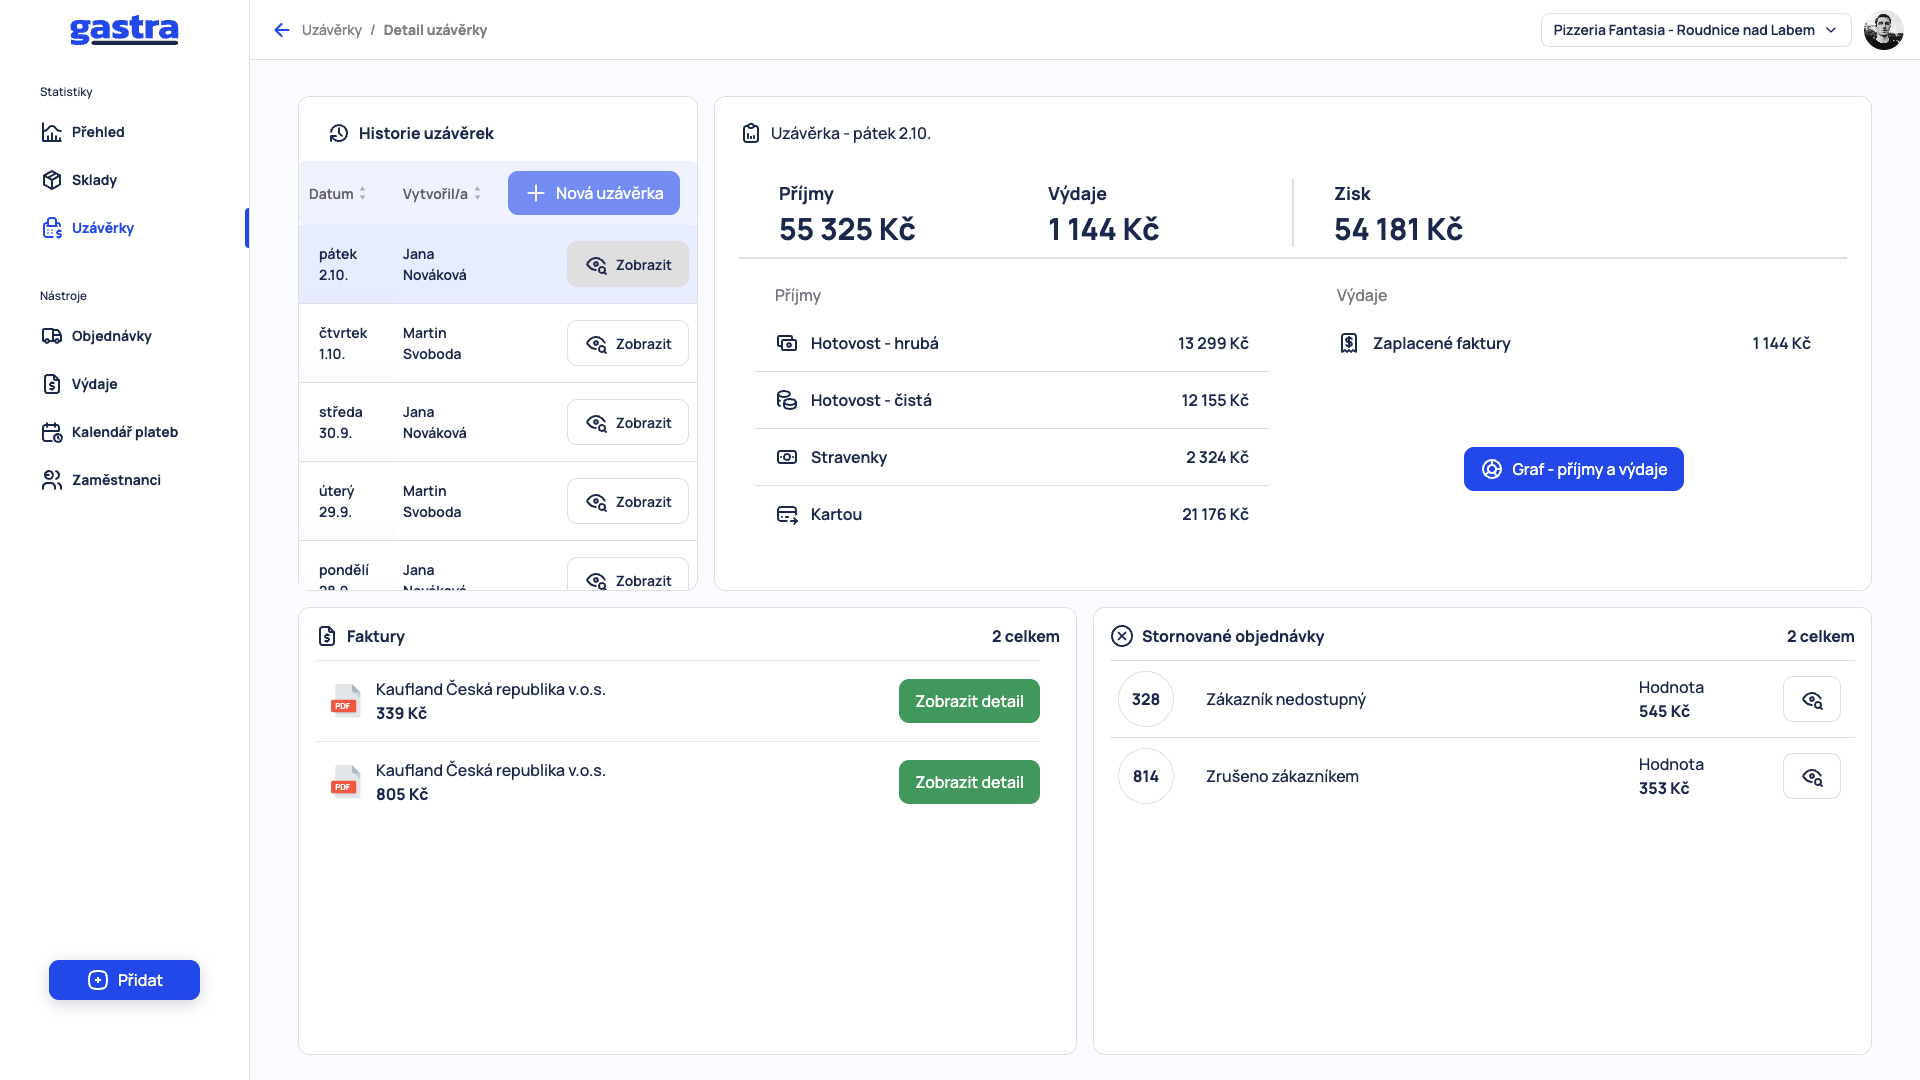Click the Zisk value 54 181 Kč

[1398, 229]
